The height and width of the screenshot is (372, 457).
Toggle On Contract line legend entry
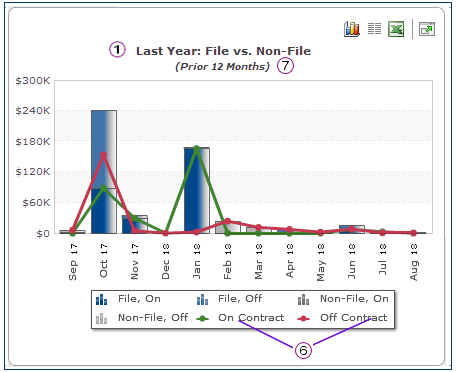coord(240,318)
